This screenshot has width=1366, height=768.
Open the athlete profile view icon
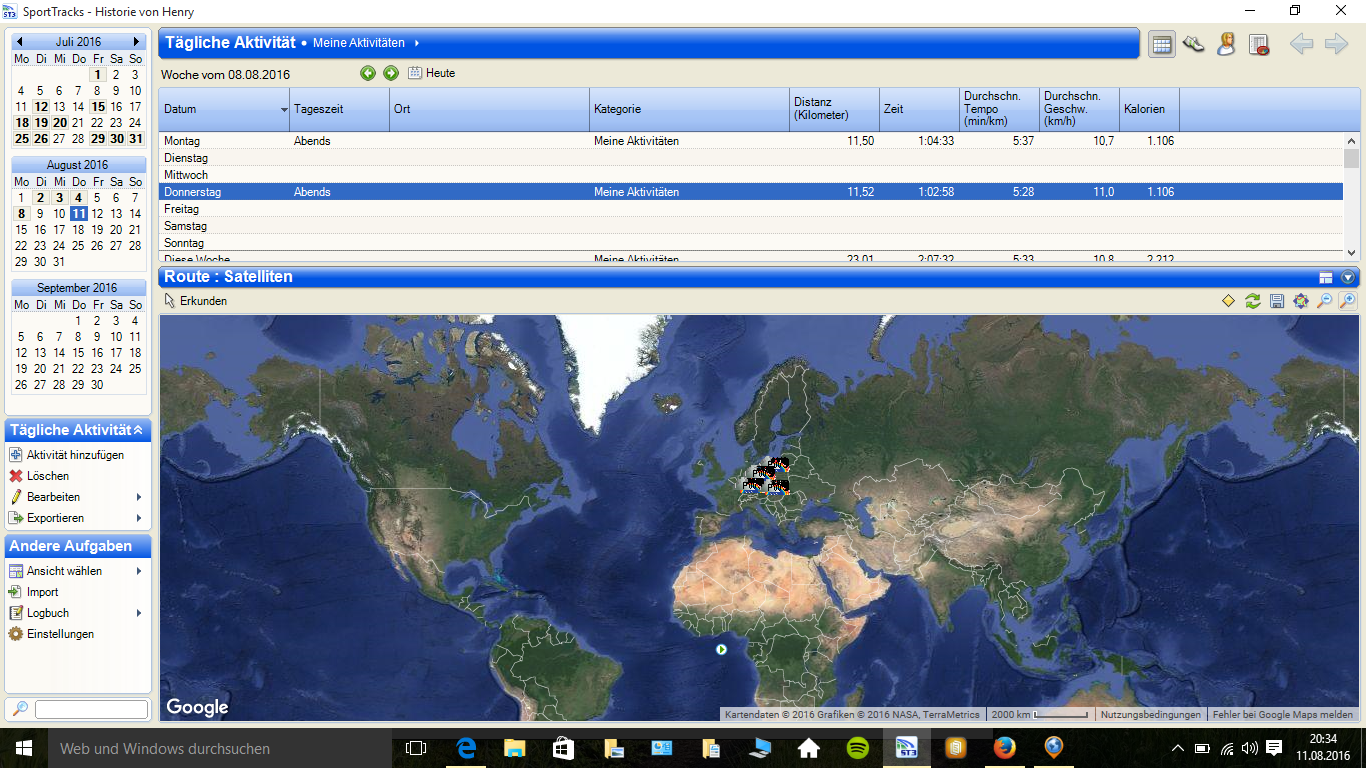[1226, 44]
